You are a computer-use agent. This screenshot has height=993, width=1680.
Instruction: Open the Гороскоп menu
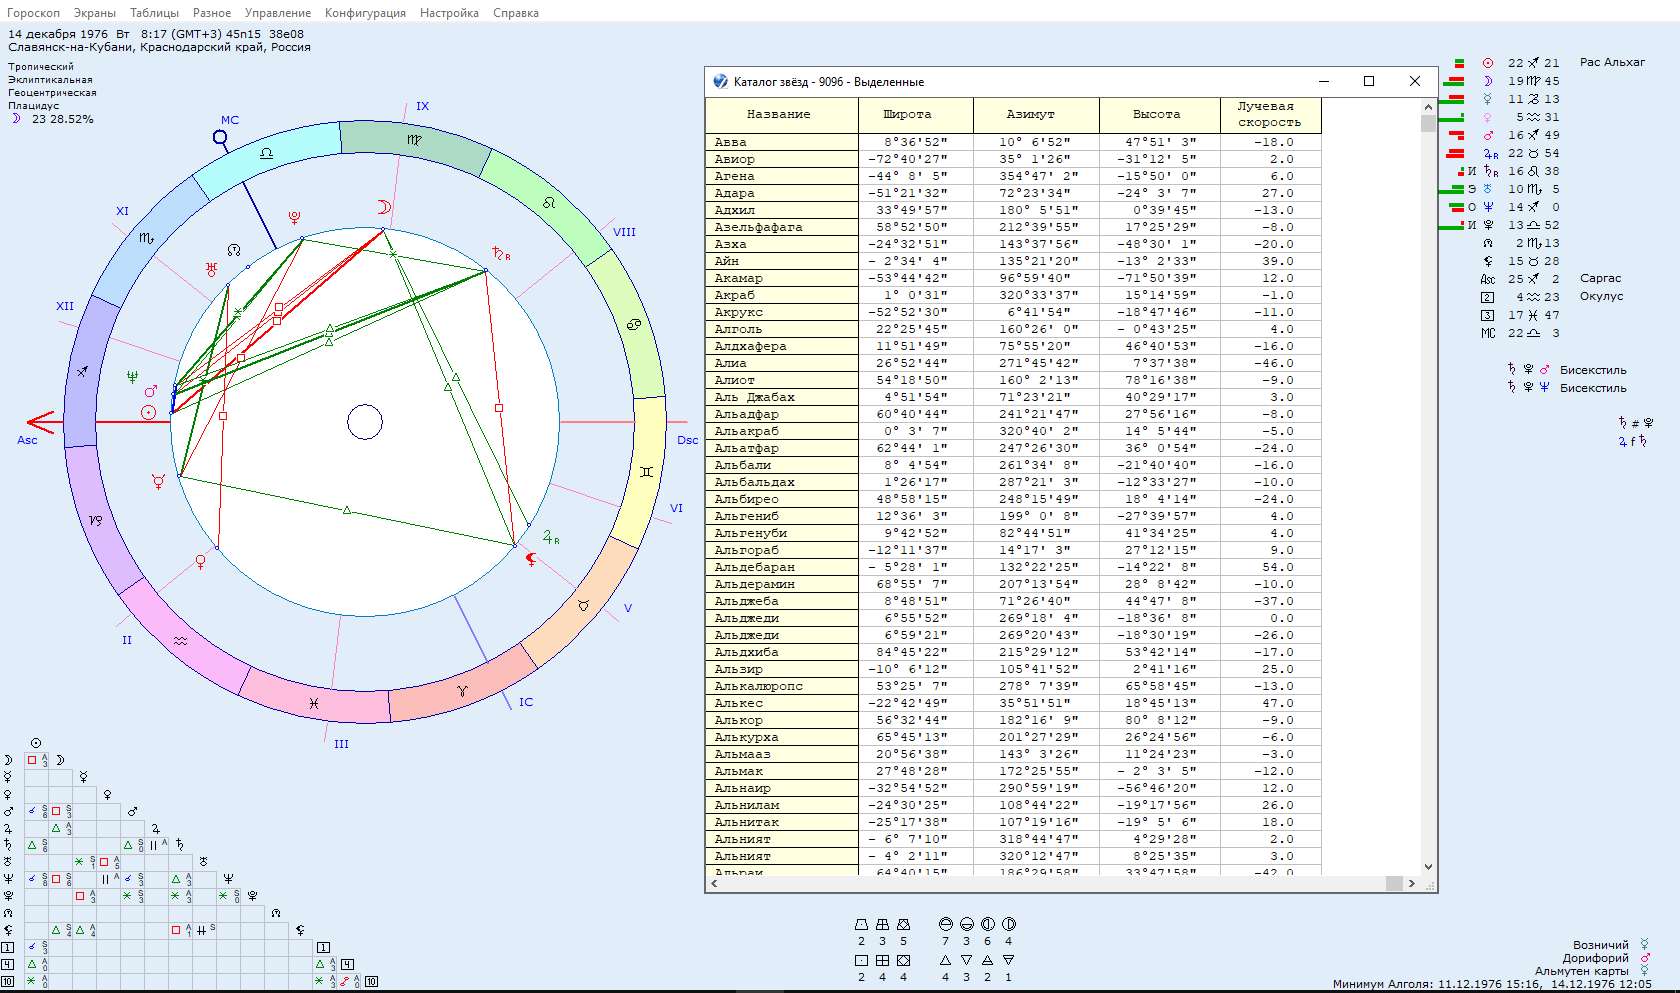pyautogui.click(x=33, y=13)
